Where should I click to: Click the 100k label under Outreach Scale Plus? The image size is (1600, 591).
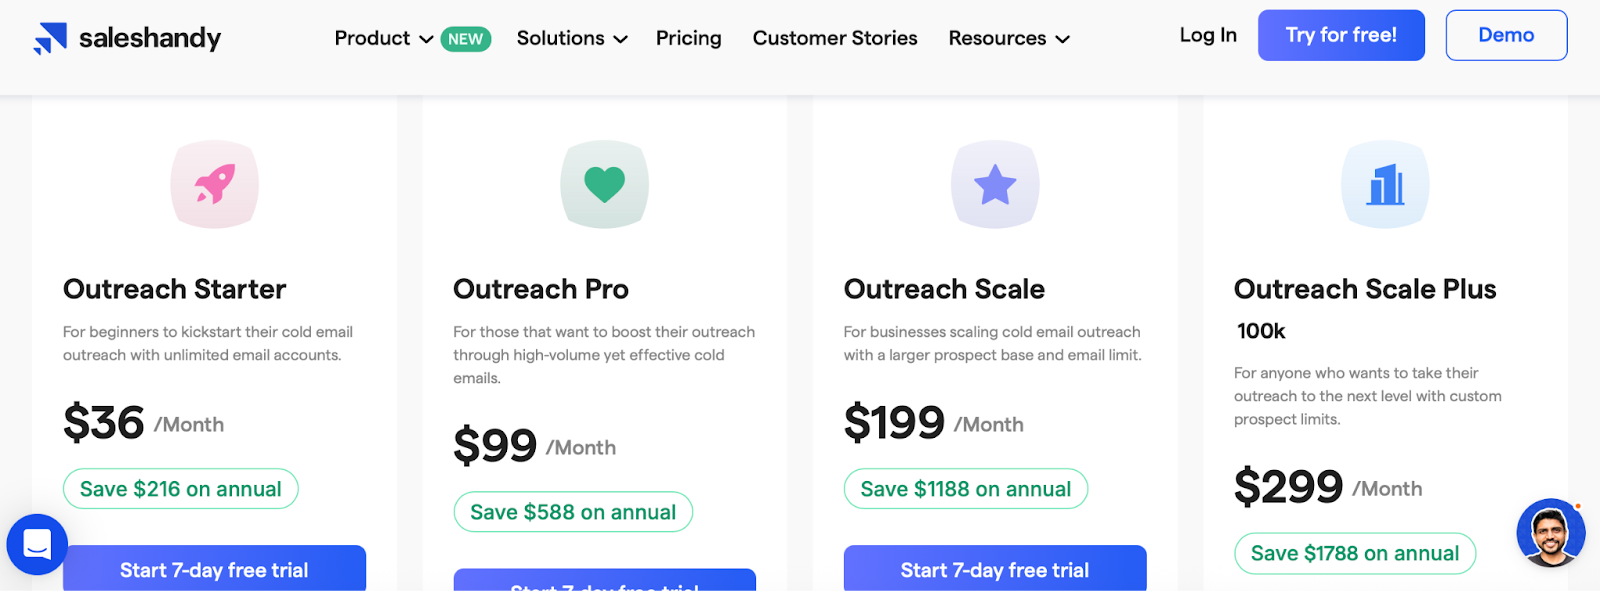tap(1263, 331)
